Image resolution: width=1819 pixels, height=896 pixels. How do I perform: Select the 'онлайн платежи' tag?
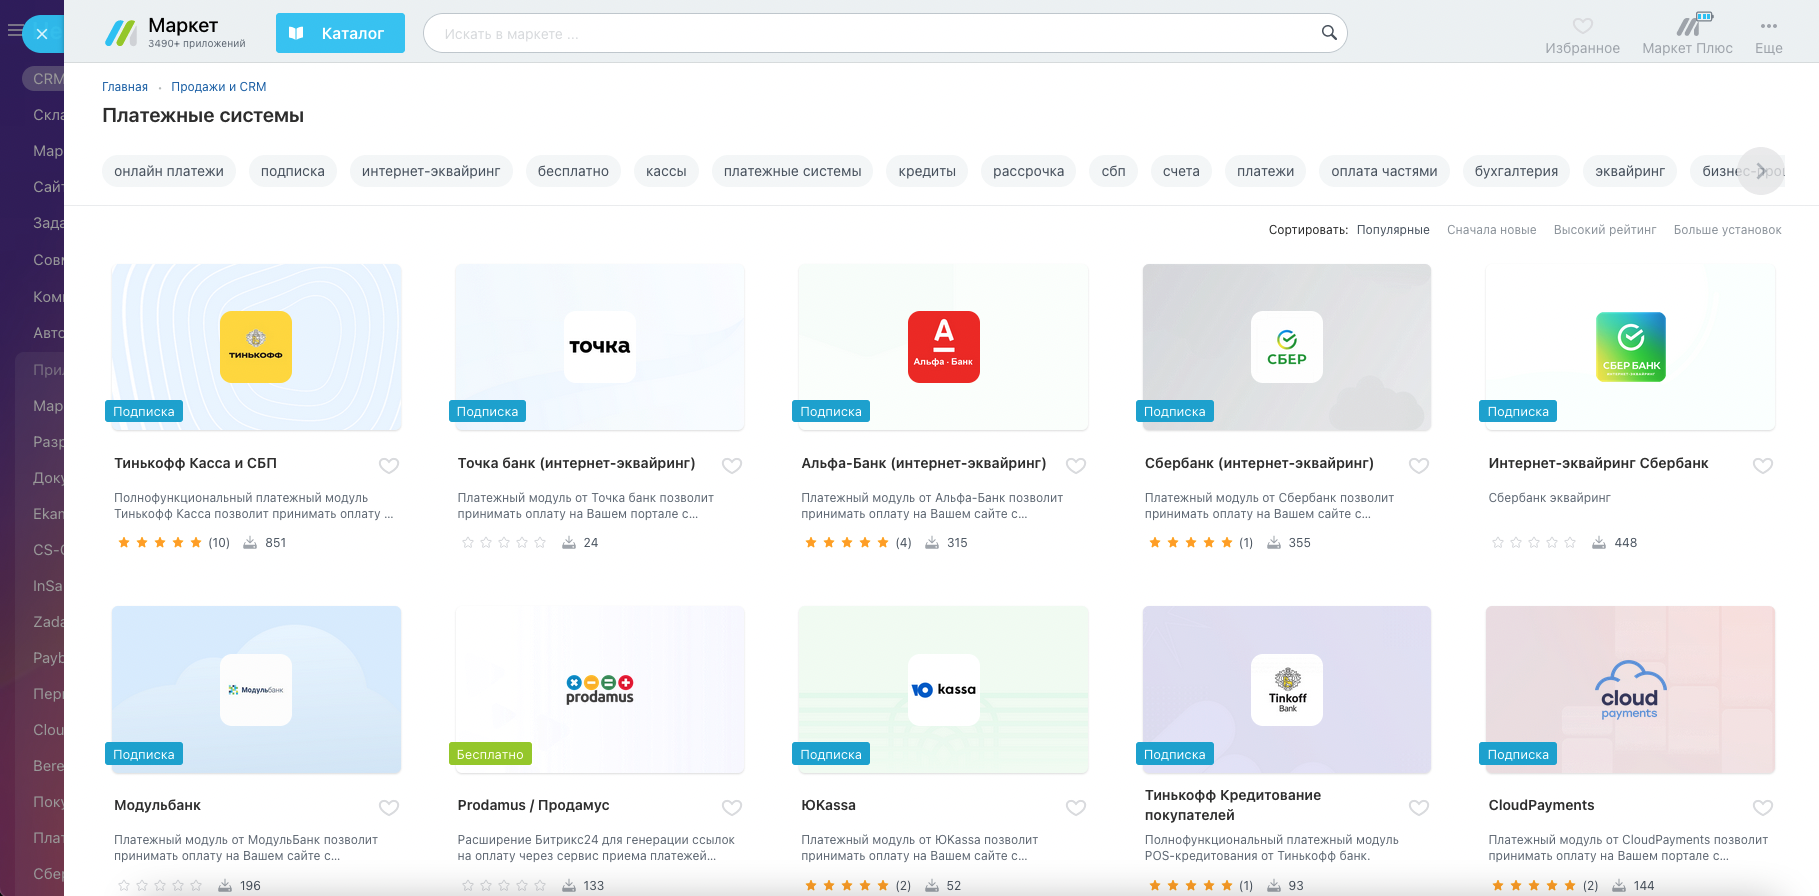click(169, 171)
